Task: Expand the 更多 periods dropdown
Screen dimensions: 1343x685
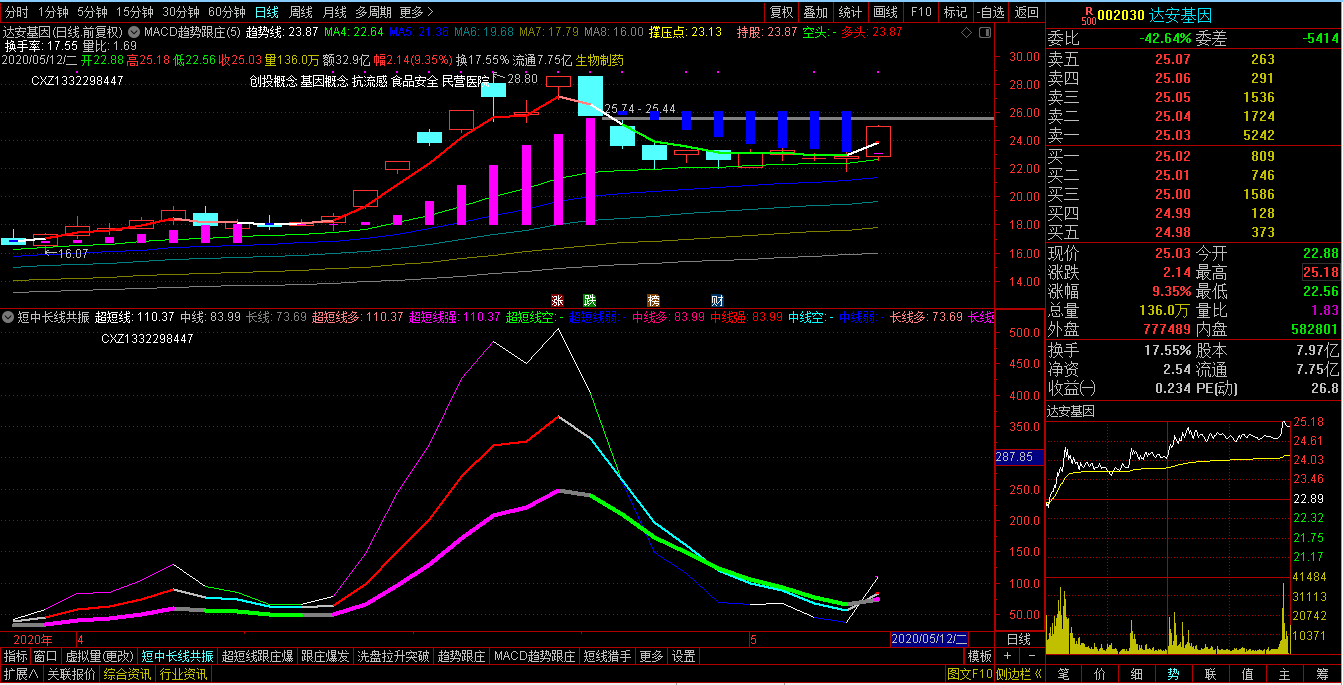Action: pos(416,12)
